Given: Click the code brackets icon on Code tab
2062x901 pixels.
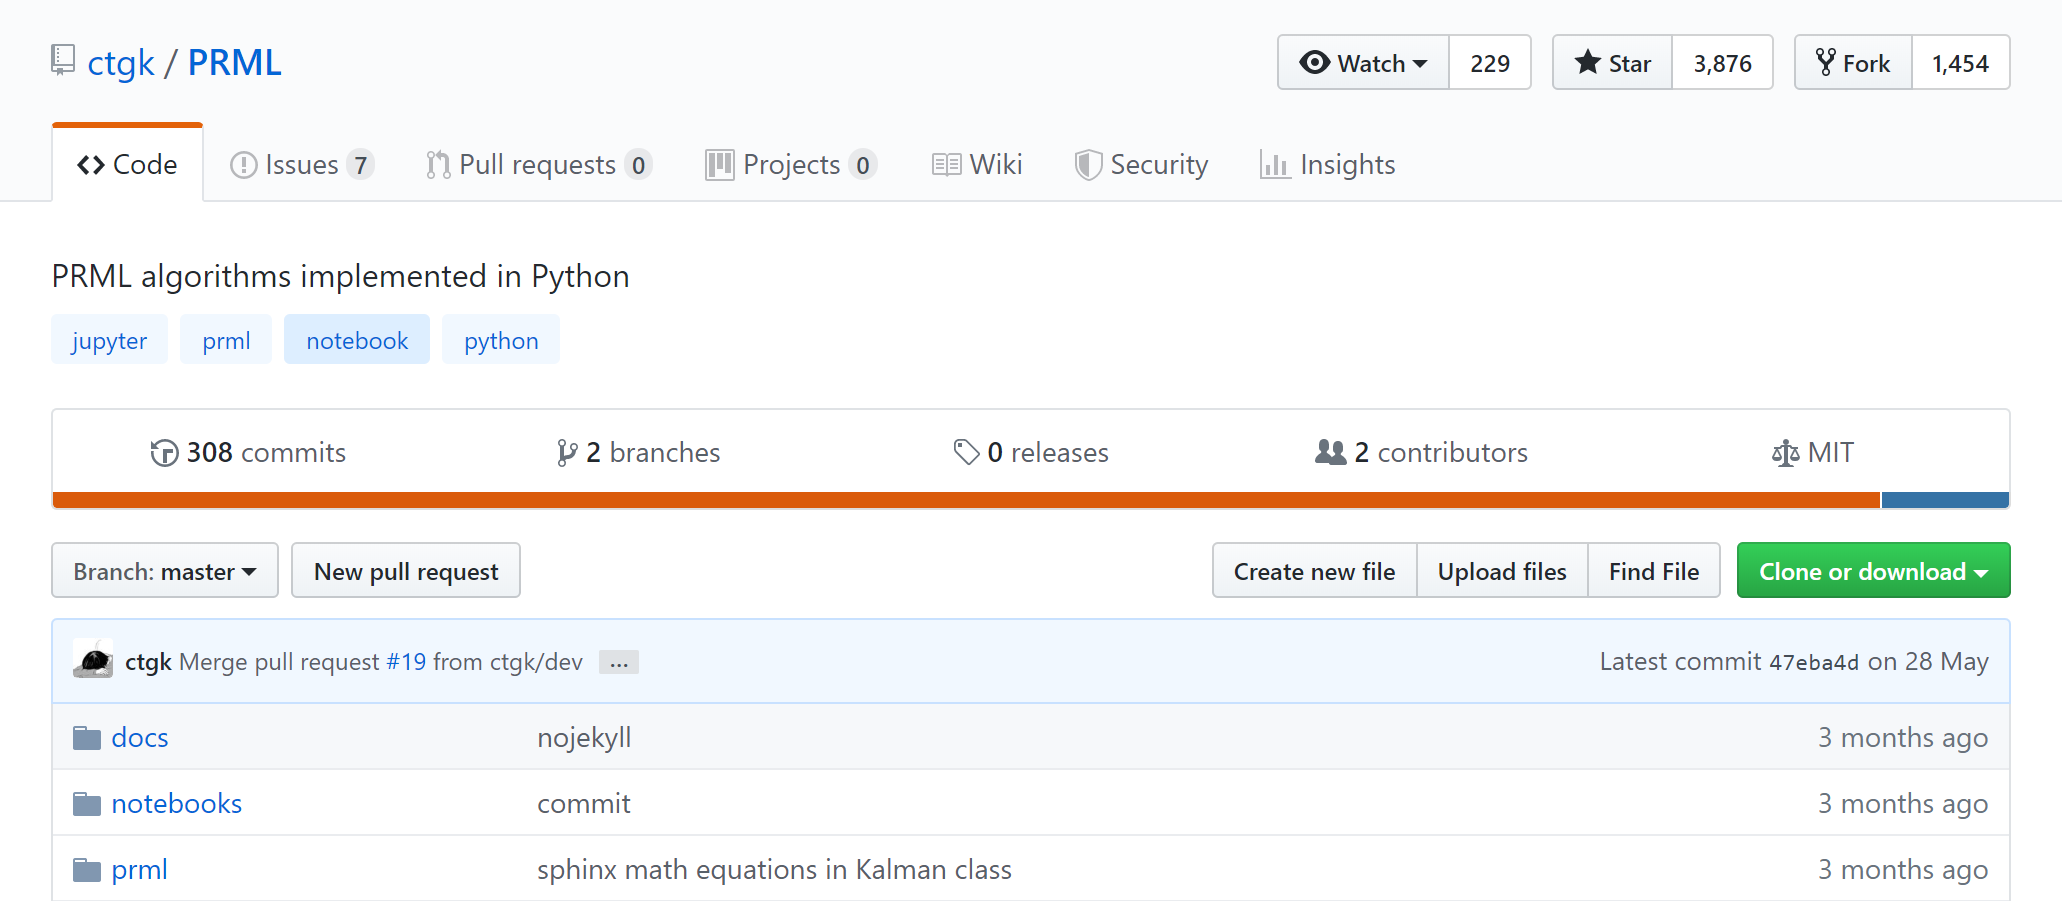Looking at the screenshot, I should [x=91, y=165].
